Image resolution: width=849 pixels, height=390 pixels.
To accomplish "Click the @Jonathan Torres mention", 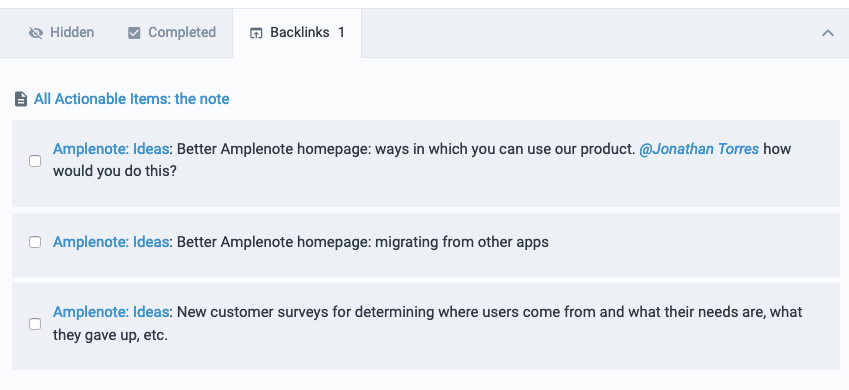I will (x=699, y=149).
